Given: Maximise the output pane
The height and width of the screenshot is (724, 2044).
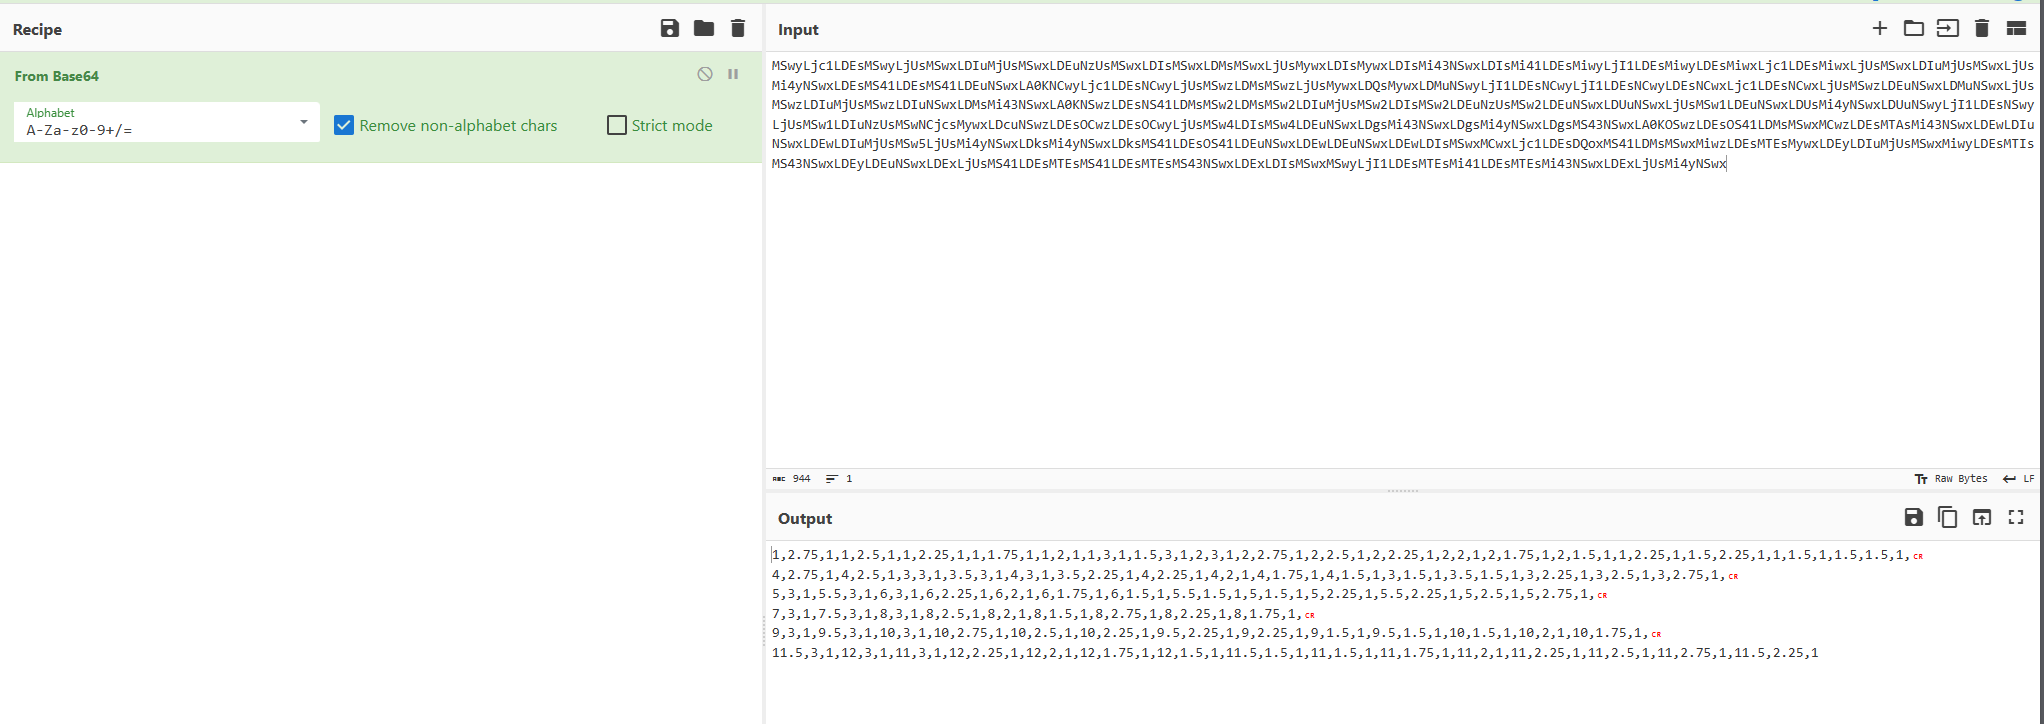Looking at the screenshot, I should coord(2016,517).
